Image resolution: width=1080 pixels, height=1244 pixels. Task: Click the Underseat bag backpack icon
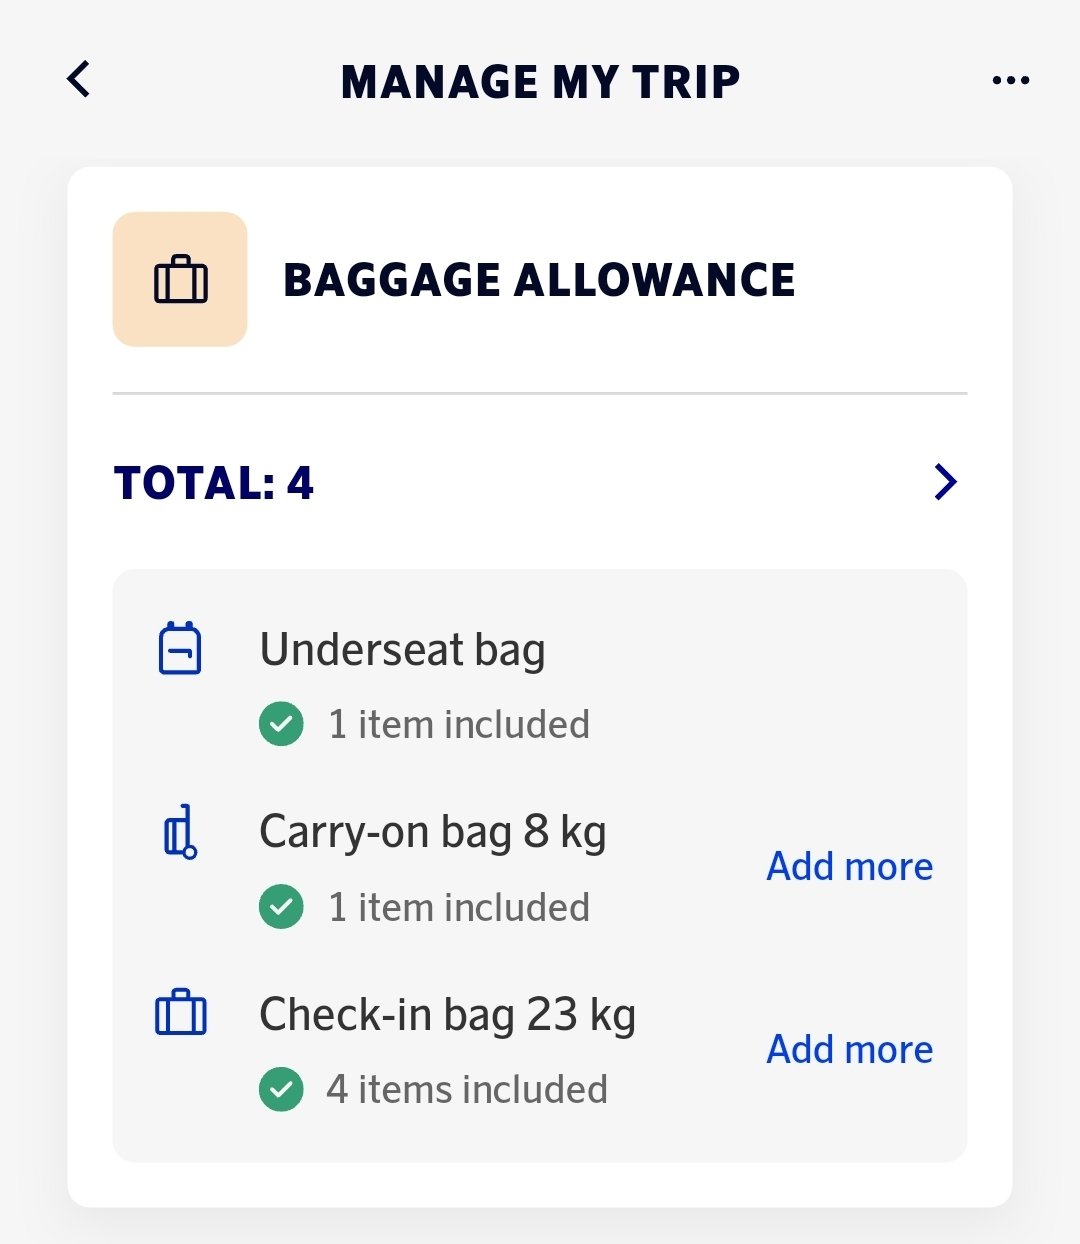180,648
